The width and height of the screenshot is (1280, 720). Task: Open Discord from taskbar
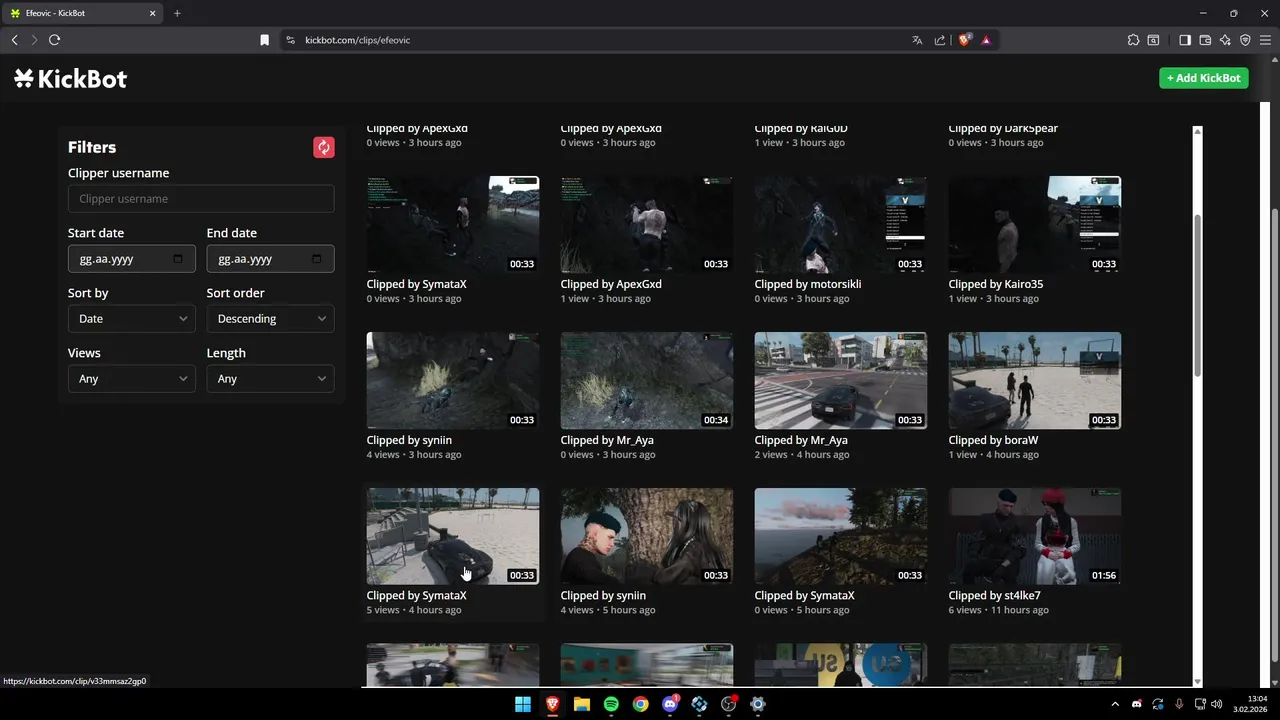point(670,704)
